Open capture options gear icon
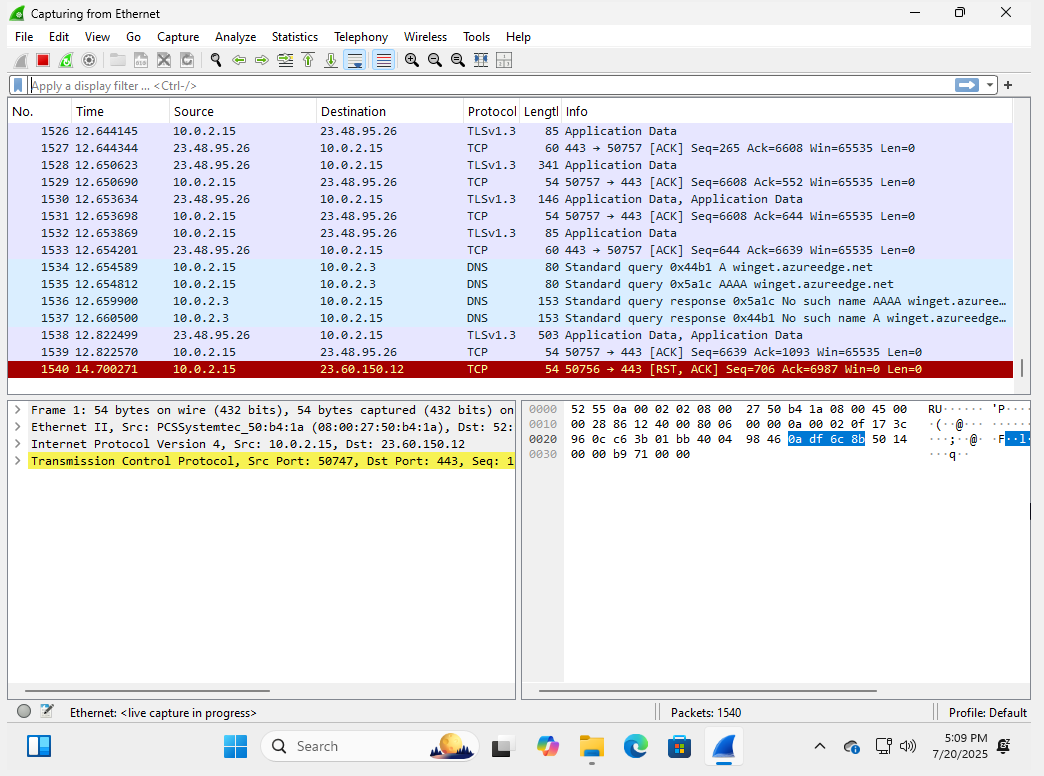The image size is (1044, 776). pyautogui.click(x=89, y=61)
